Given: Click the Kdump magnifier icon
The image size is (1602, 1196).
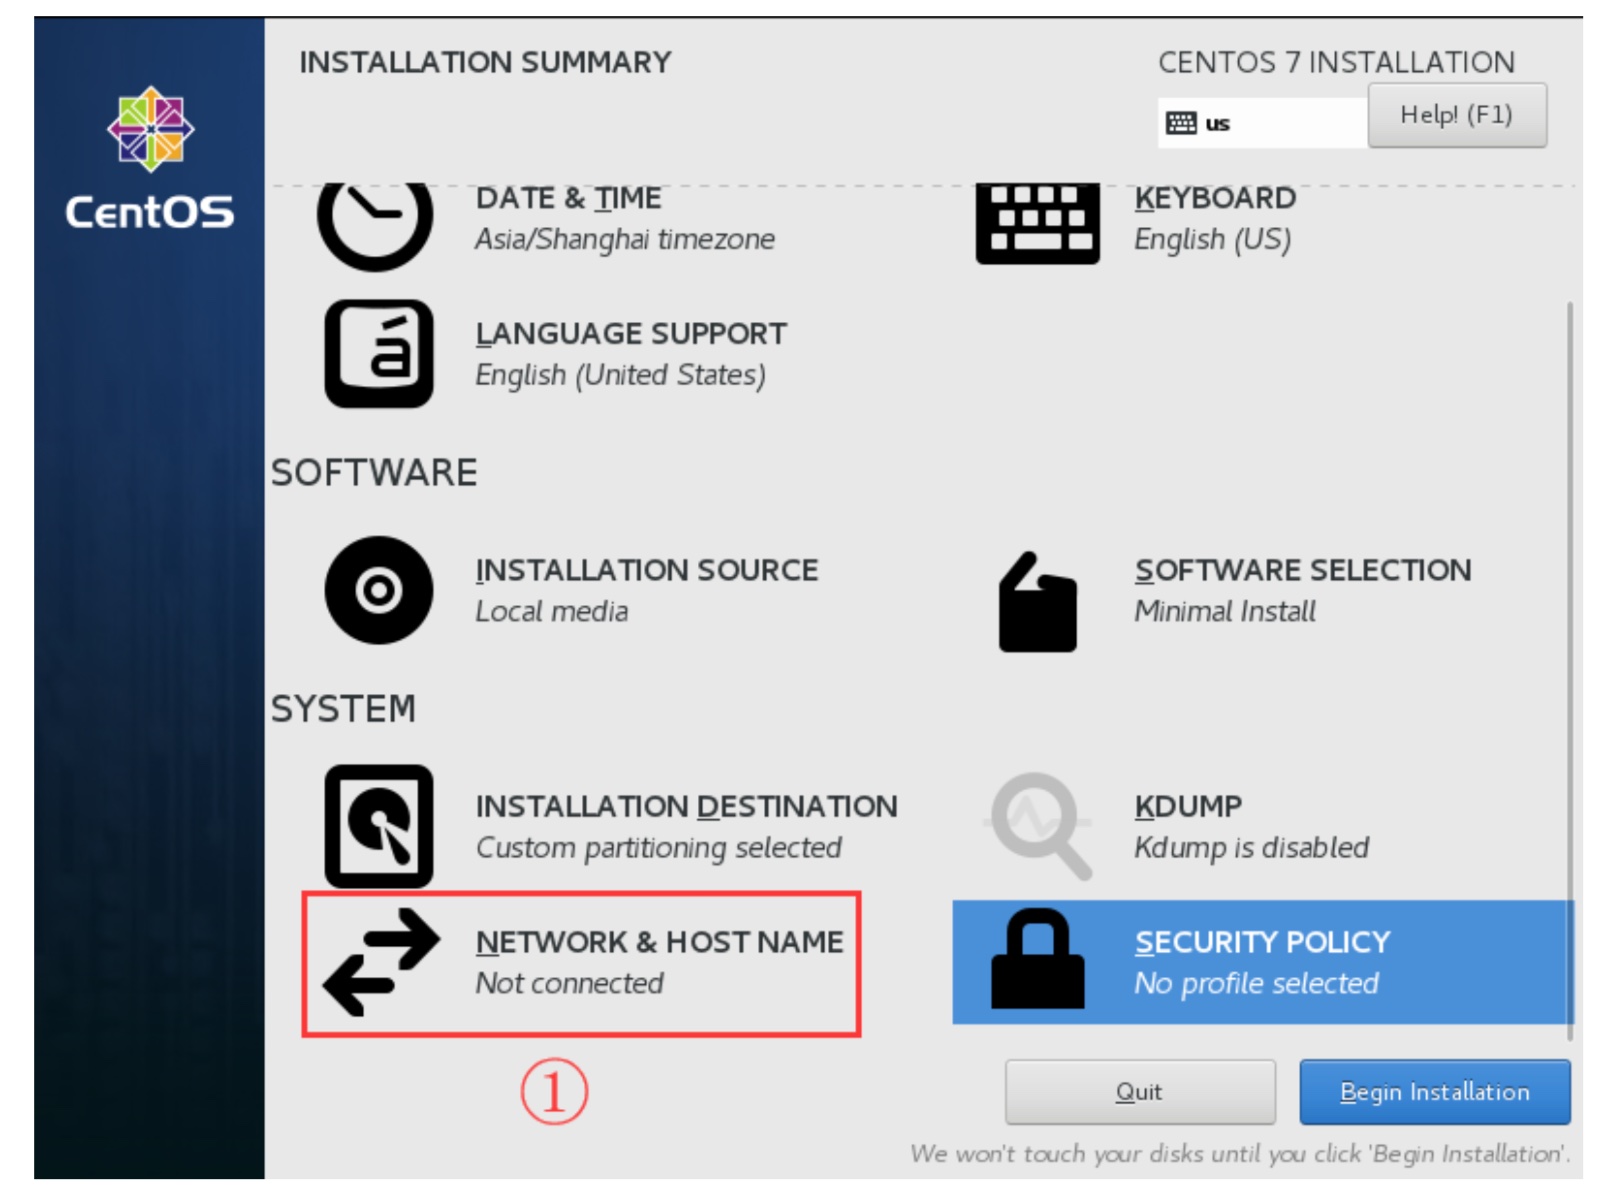Looking at the screenshot, I should coord(1039,826).
